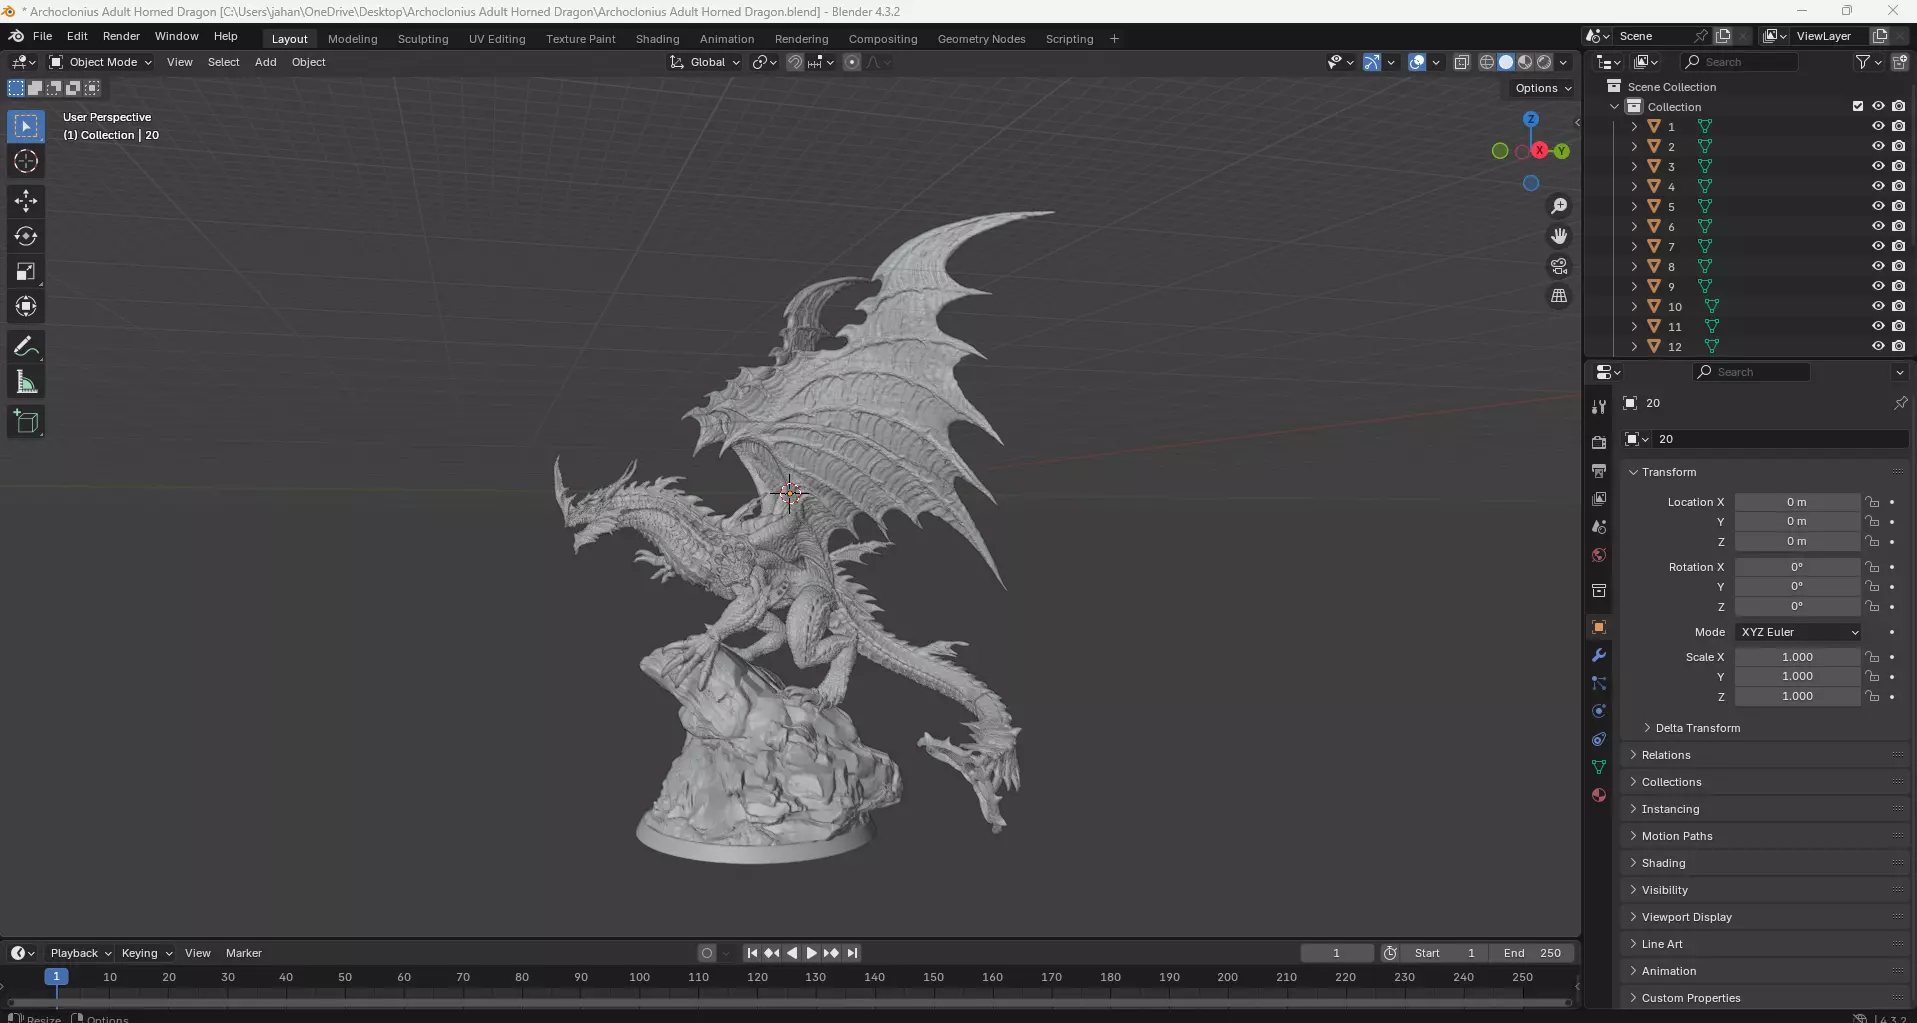The width and height of the screenshot is (1917, 1023).
Task: Add a new workspace with plus
Action: [x=1114, y=39]
